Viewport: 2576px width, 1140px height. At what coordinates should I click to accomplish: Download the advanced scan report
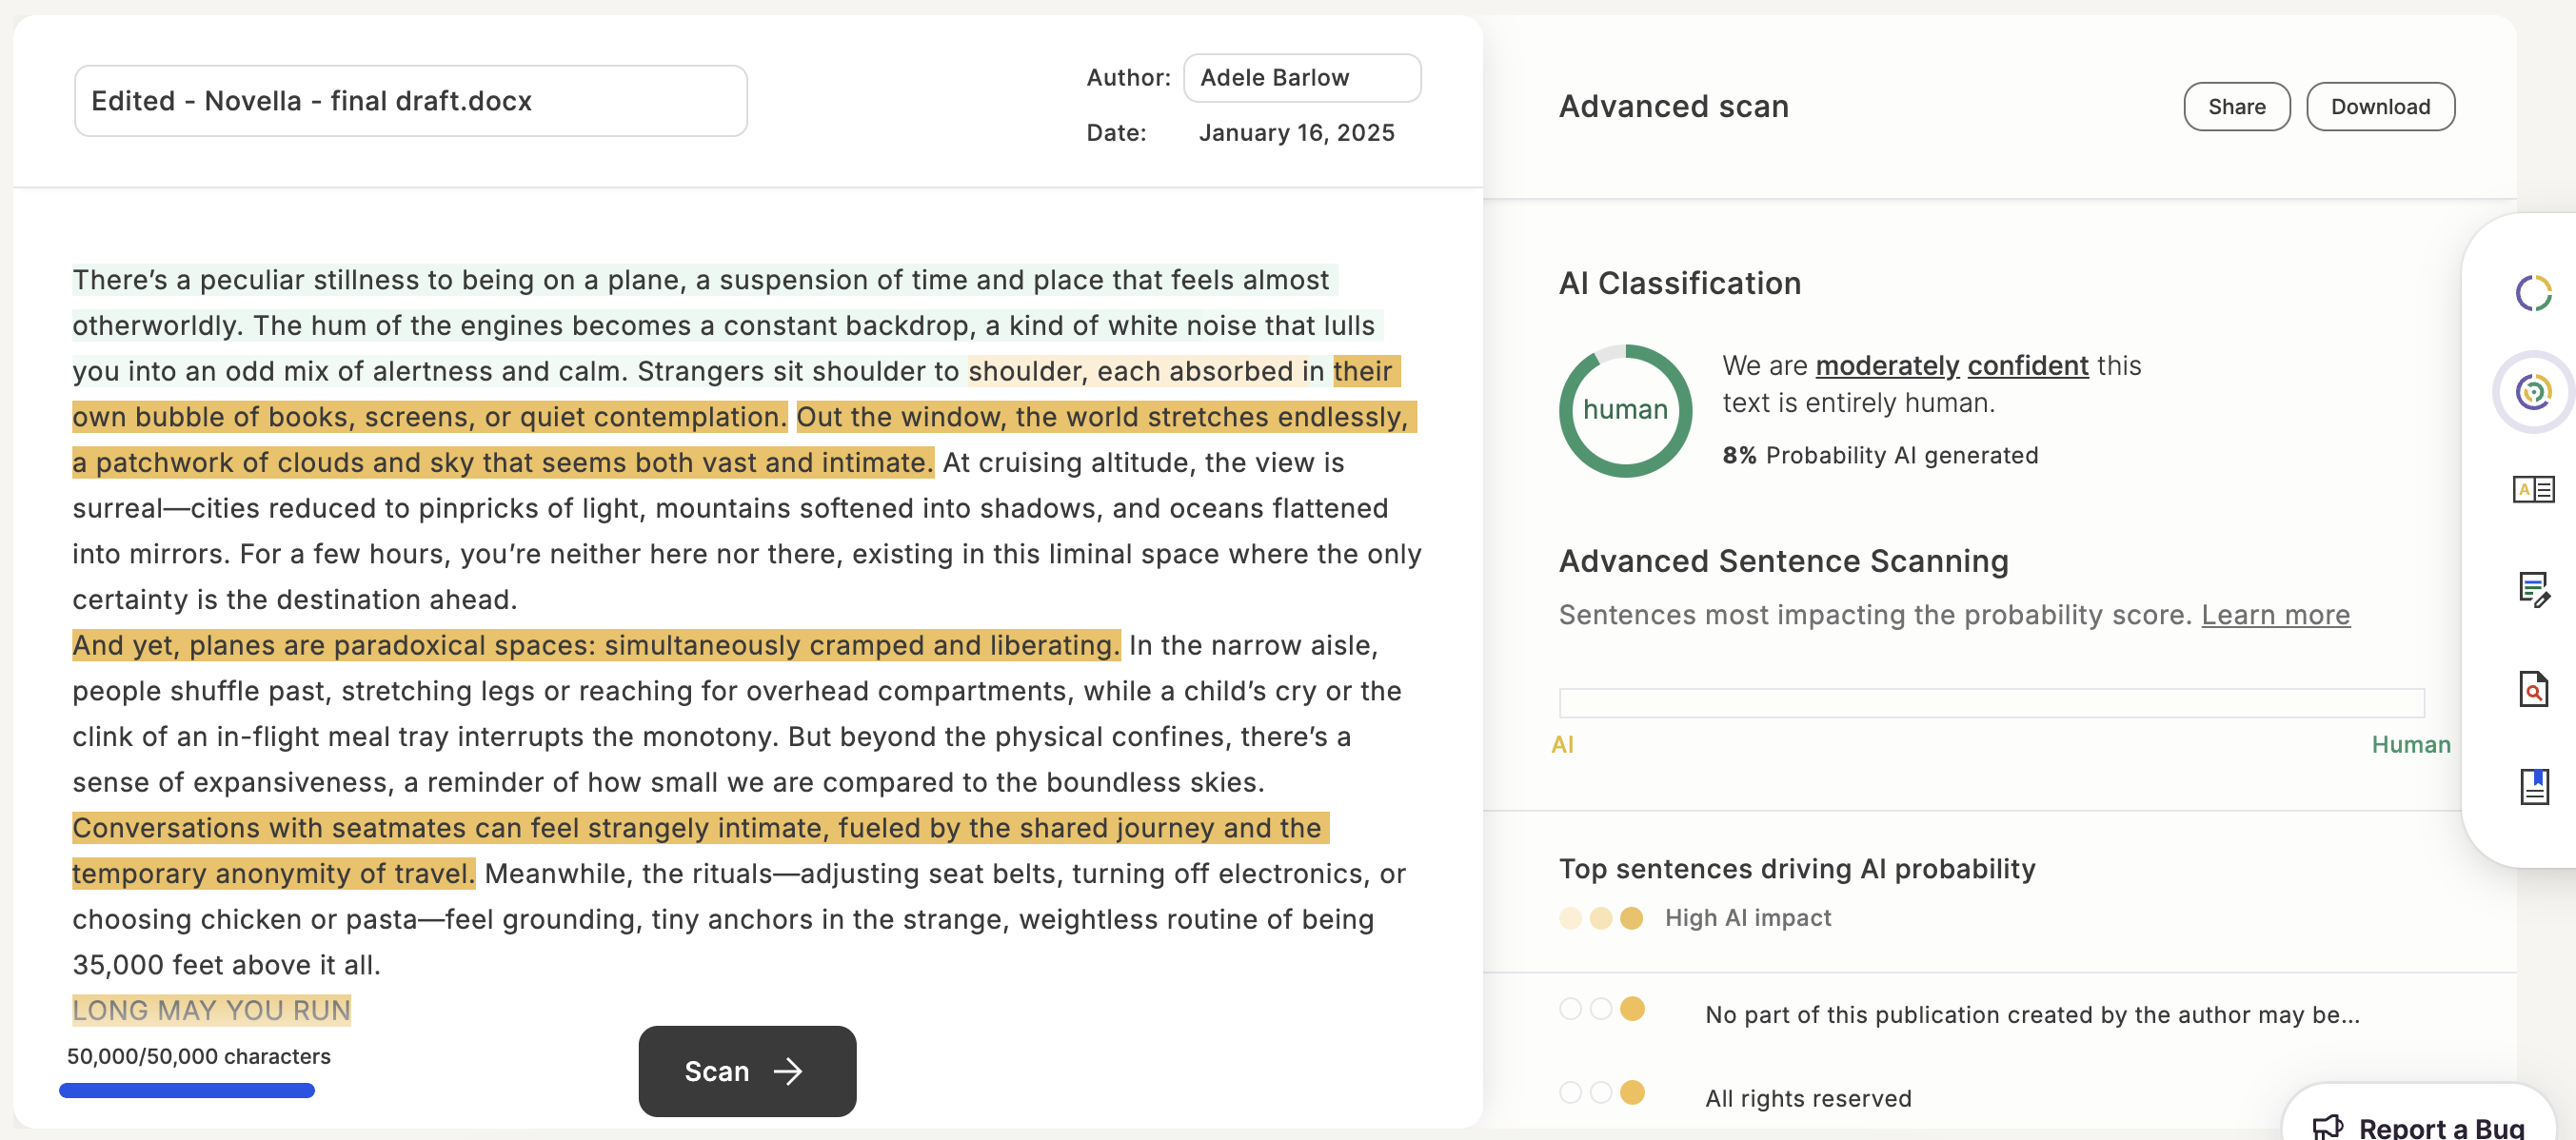pyautogui.click(x=2379, y=107)
